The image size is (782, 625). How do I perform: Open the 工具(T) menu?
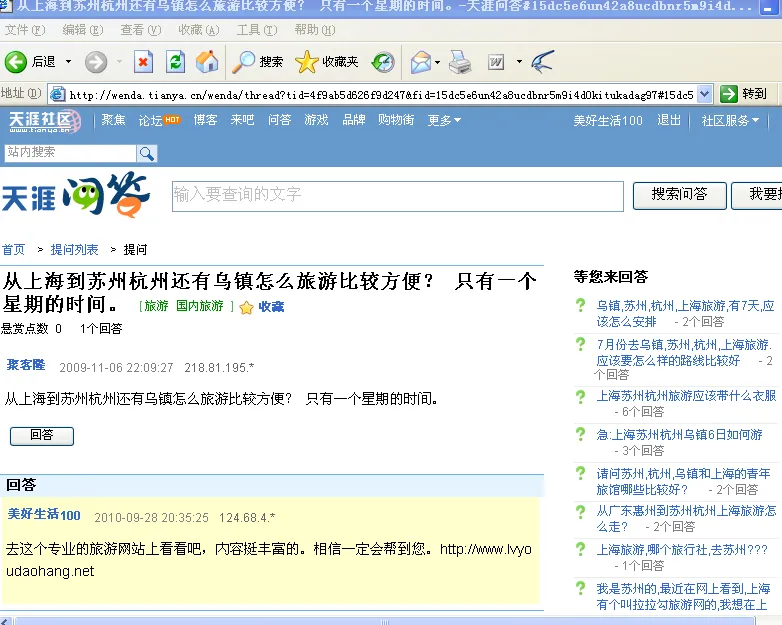point(256,30)
